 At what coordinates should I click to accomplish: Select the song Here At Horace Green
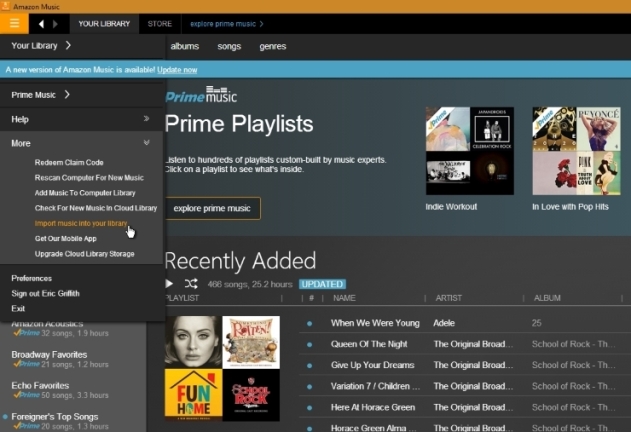[x=373, y=407]
